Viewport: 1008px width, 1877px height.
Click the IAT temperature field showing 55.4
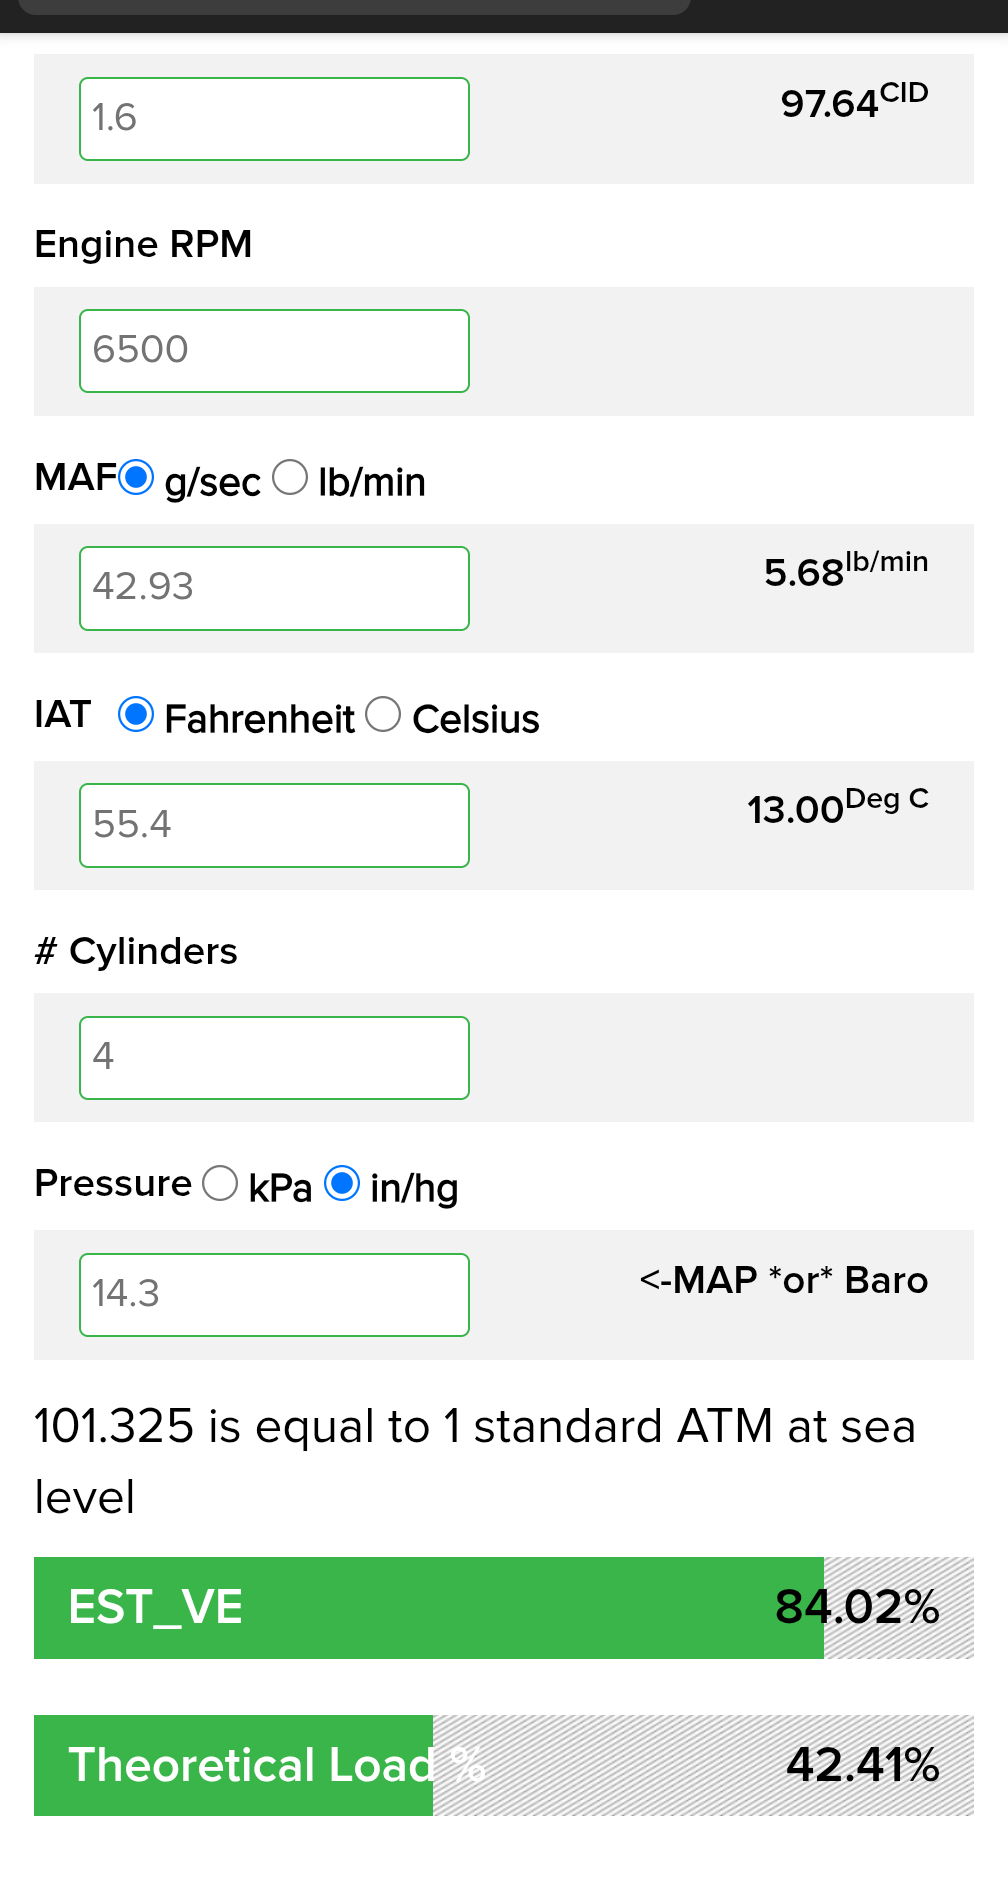click(274, 825)
